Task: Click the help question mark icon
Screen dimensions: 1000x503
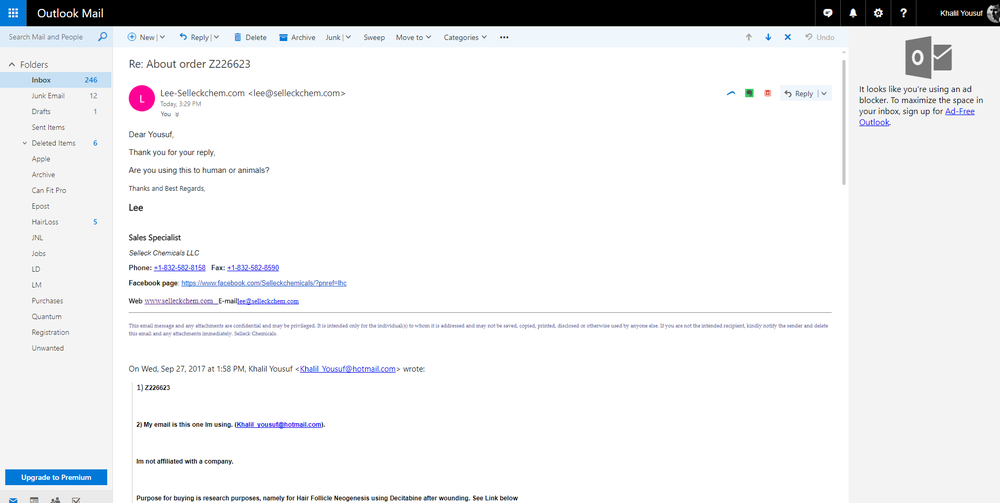Action: tap(903, 13)
